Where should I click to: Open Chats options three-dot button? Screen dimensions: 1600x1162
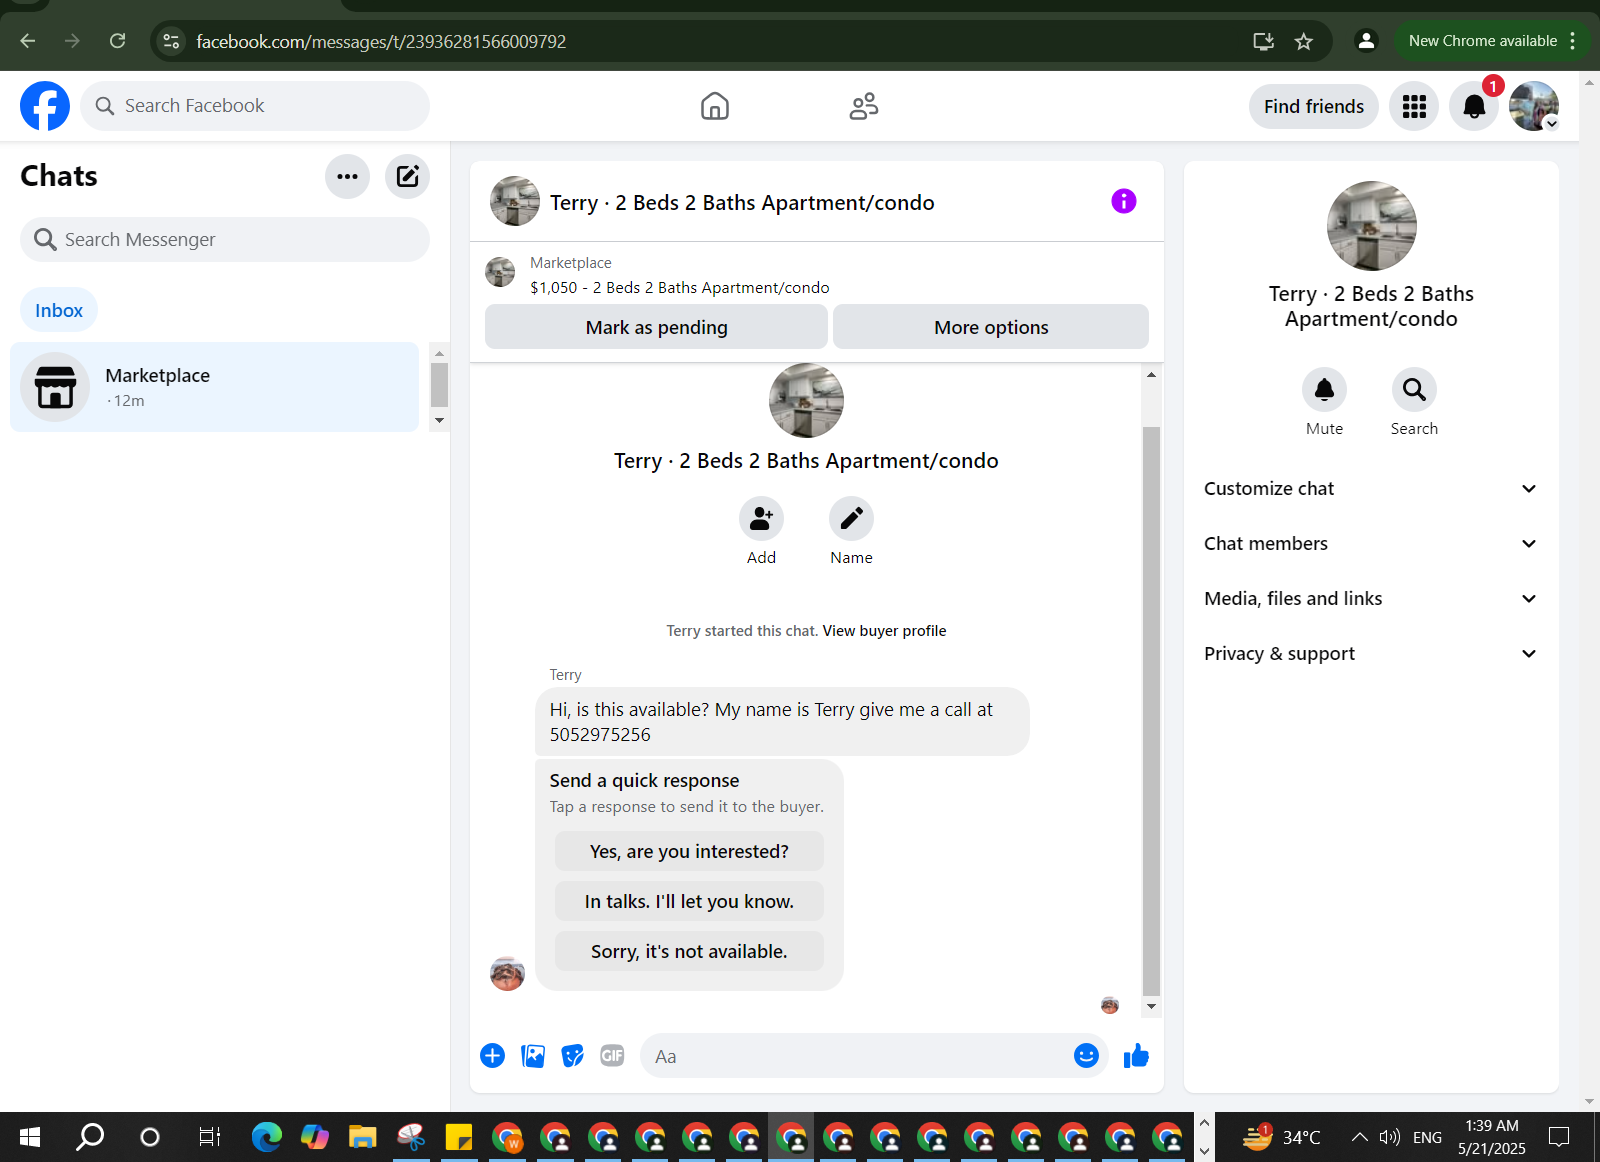tap(347, 176)
